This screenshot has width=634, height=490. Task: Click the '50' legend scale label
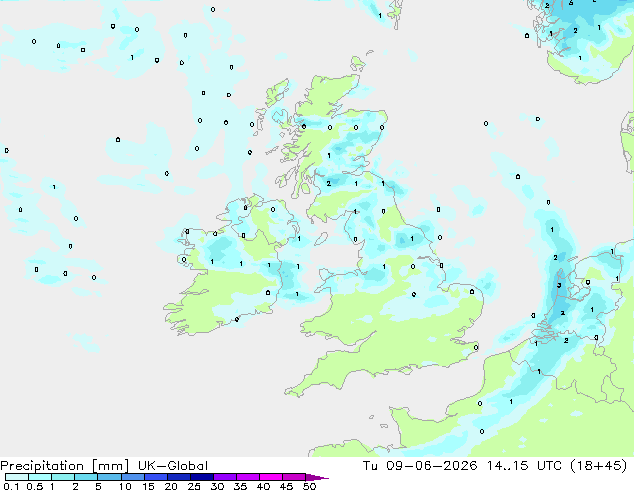pos(309,486)
